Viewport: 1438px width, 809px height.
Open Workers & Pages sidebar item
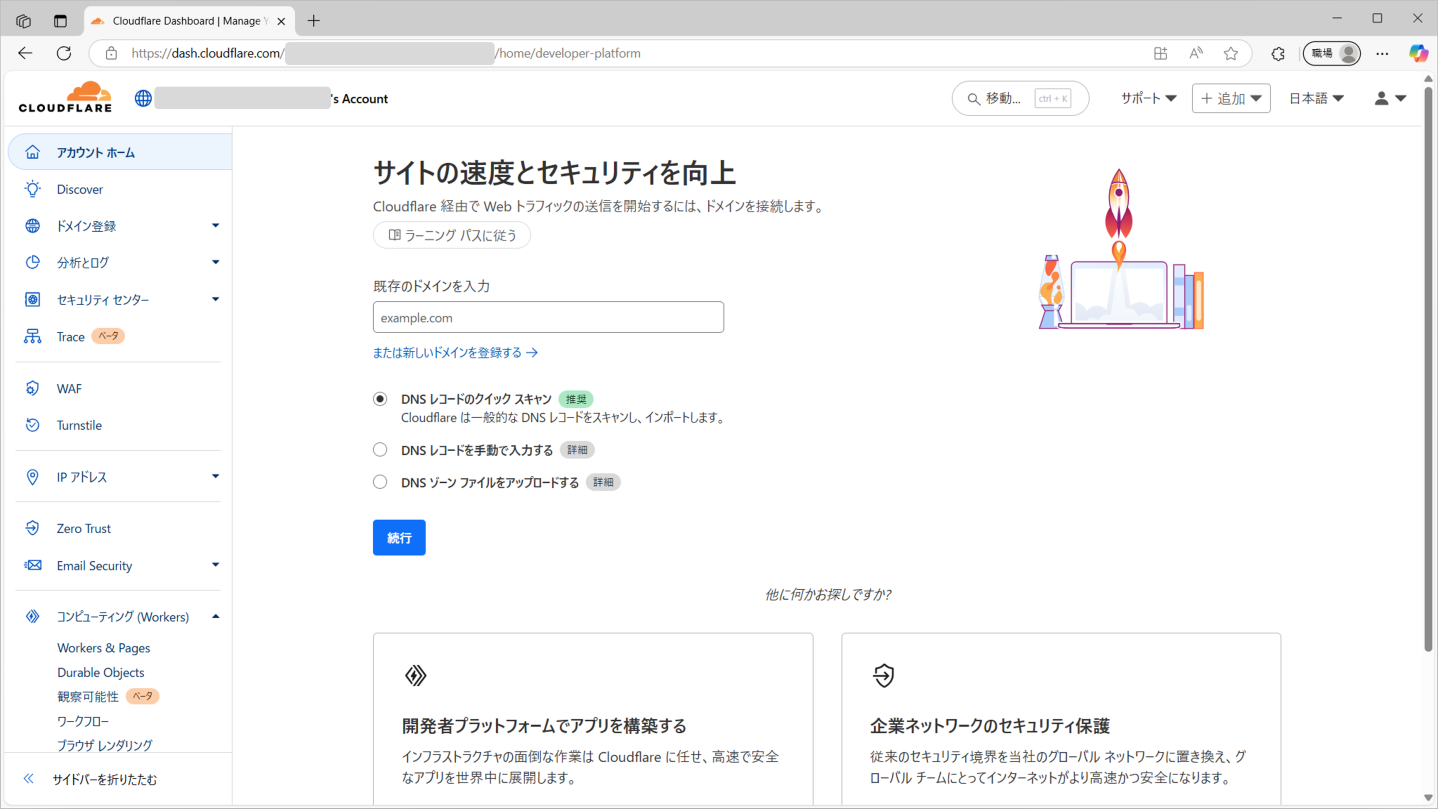click(x=104, y=648)
